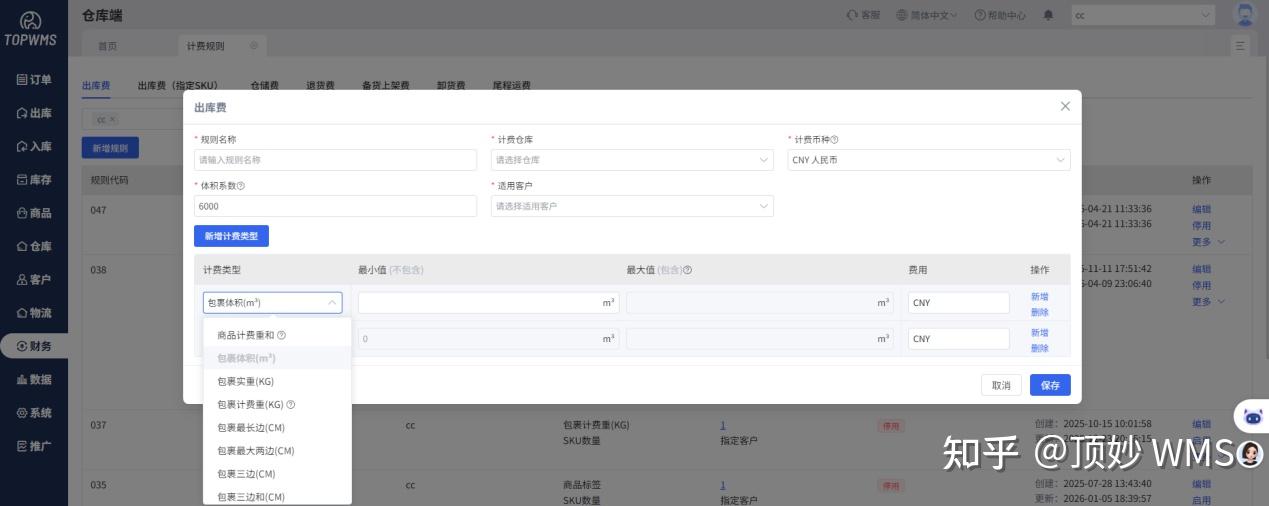Click the user avatar in the top bar

[1245, 14]
